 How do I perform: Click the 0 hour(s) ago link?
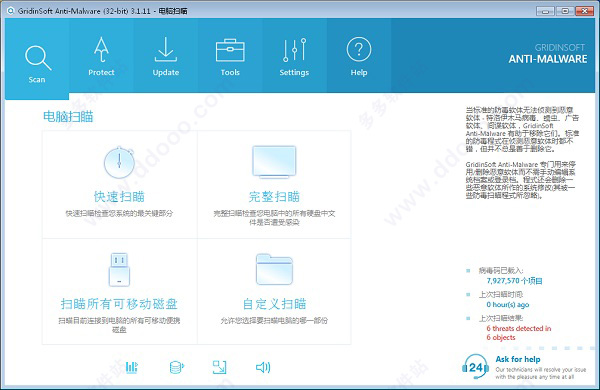508,305
